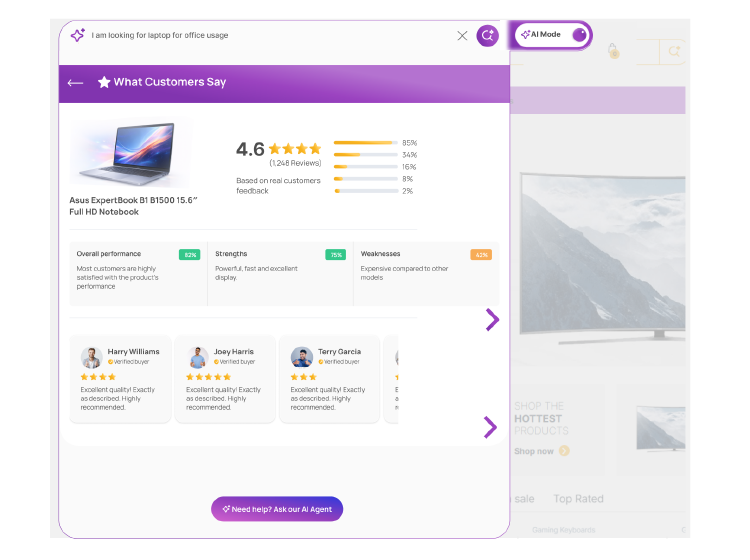The width and height of the screenshot is (750, 560).
Task: Open the Weaknesses insight card
Action: 425,272
